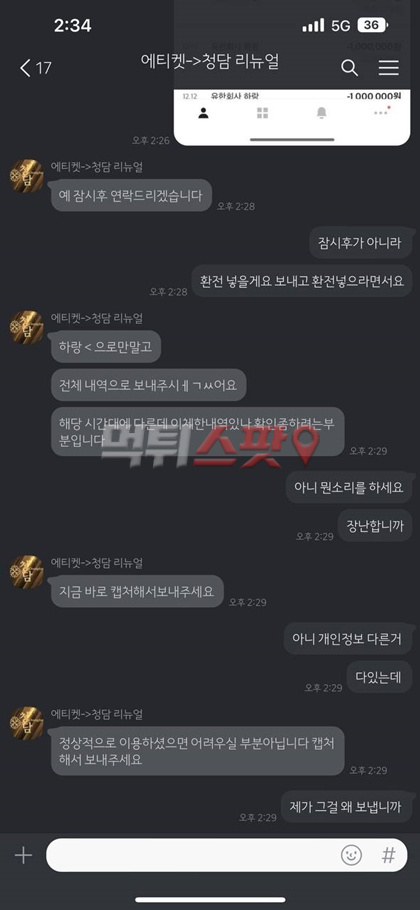Tap the sent bubble '제가 그걸 왜 보냅니까'
Viewport: 420px width, 910px height.
click(346, 806)
